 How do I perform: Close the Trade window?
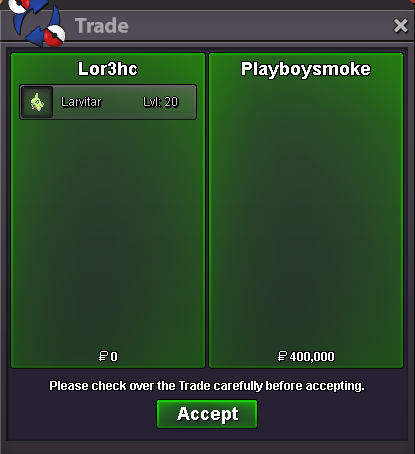(x=400, y=26)
